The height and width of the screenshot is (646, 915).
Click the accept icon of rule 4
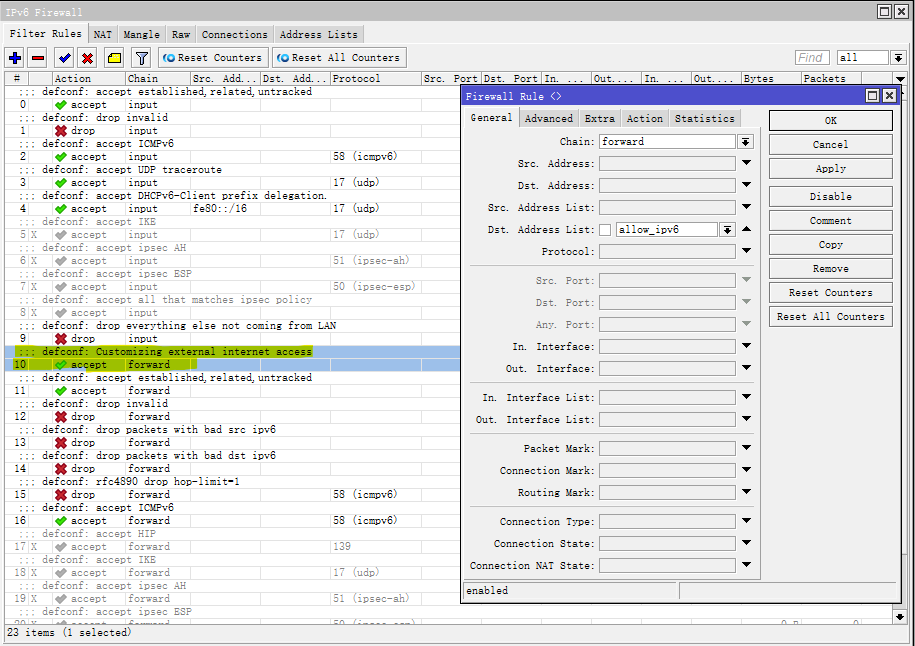(x=61, y=209)
